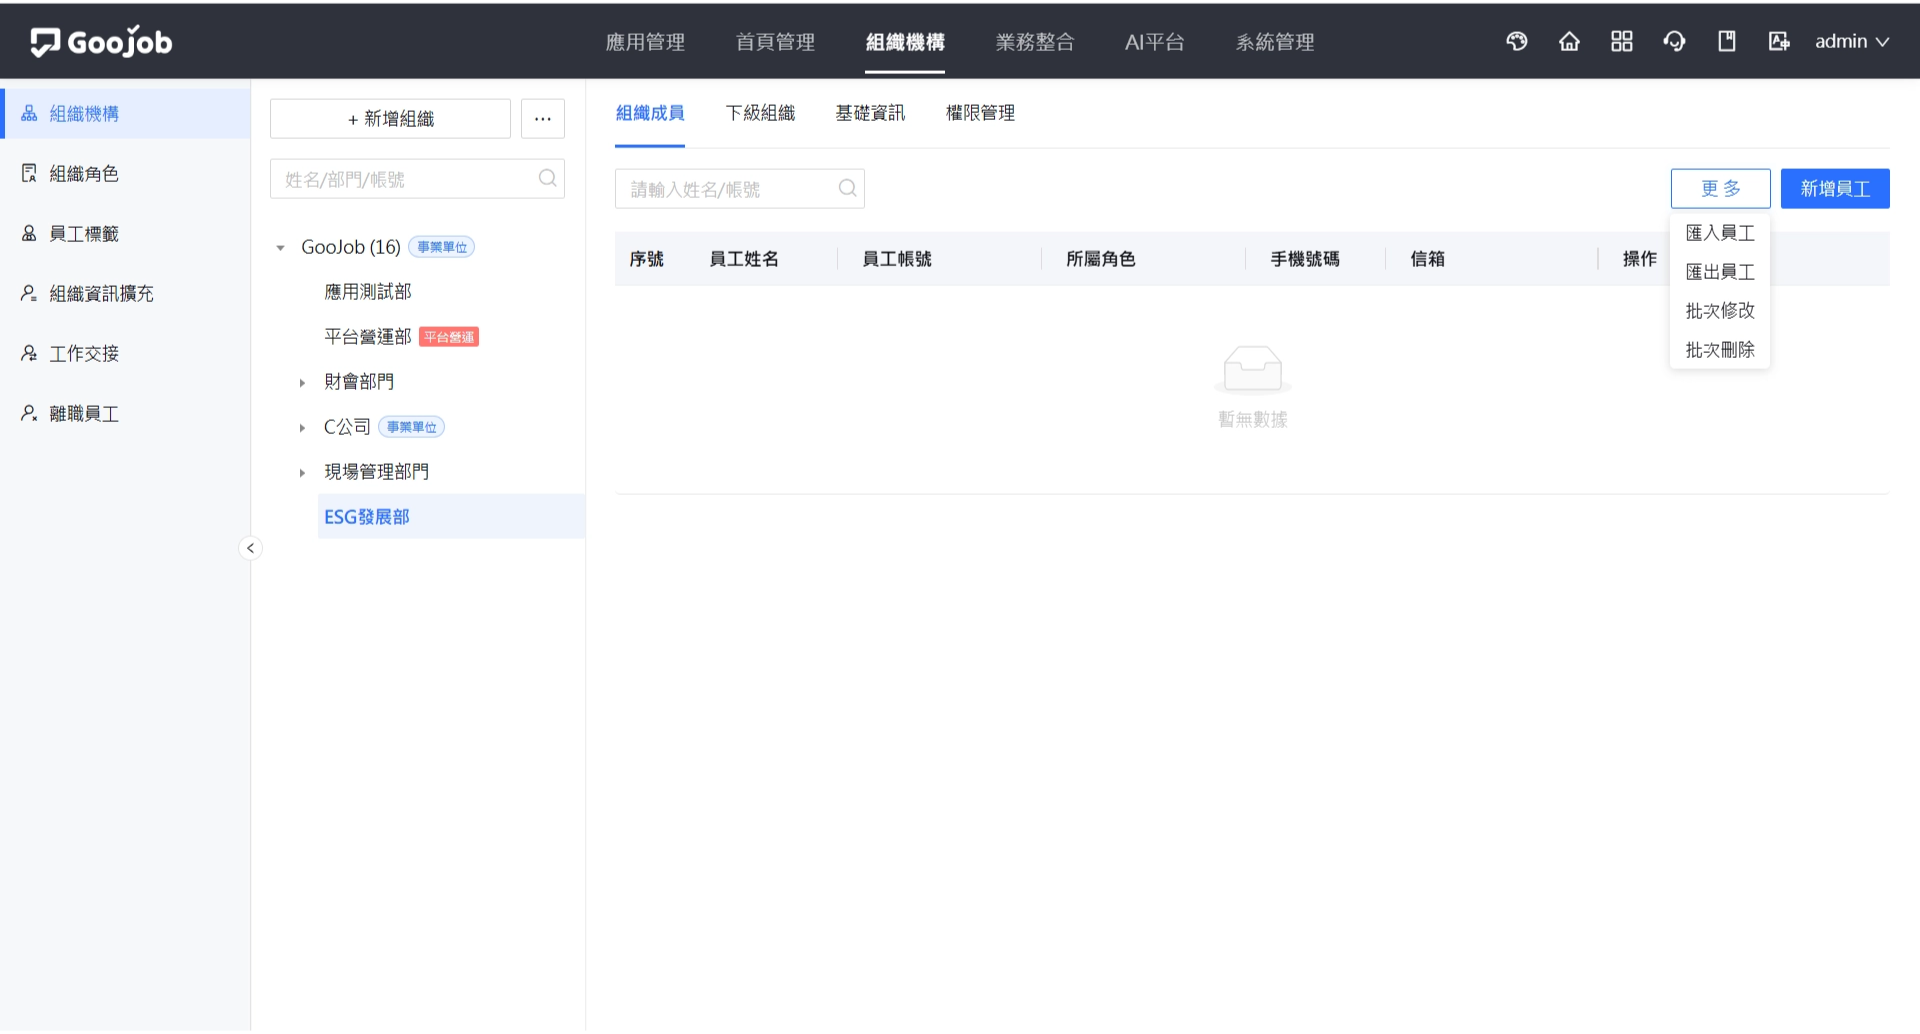Click the 員工姓名 column header
The width and height of the screenshot is (1920, 1034).
tap(743, 258)
